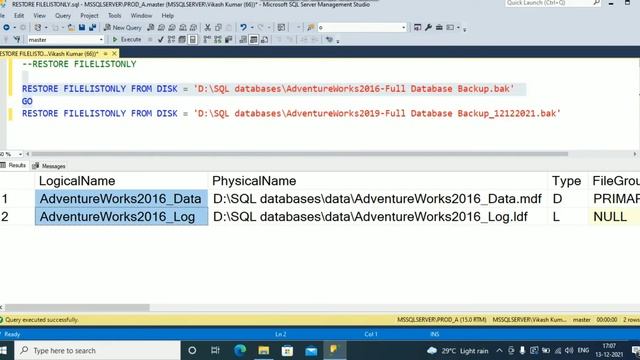Select the AdventureWorks2016_Data.mdf physical name cell
This screenshot has height=360, width=640.
pos(378,199)
